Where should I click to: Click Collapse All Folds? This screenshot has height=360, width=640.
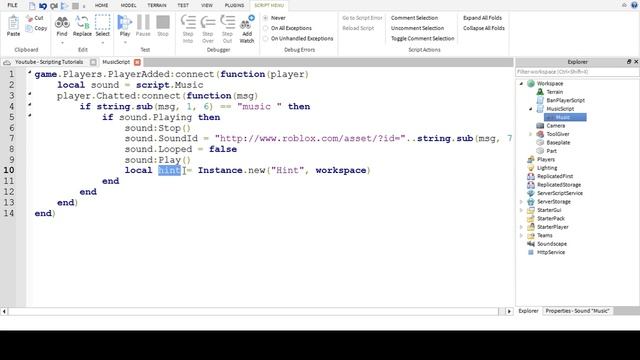[x=484, y=28]
